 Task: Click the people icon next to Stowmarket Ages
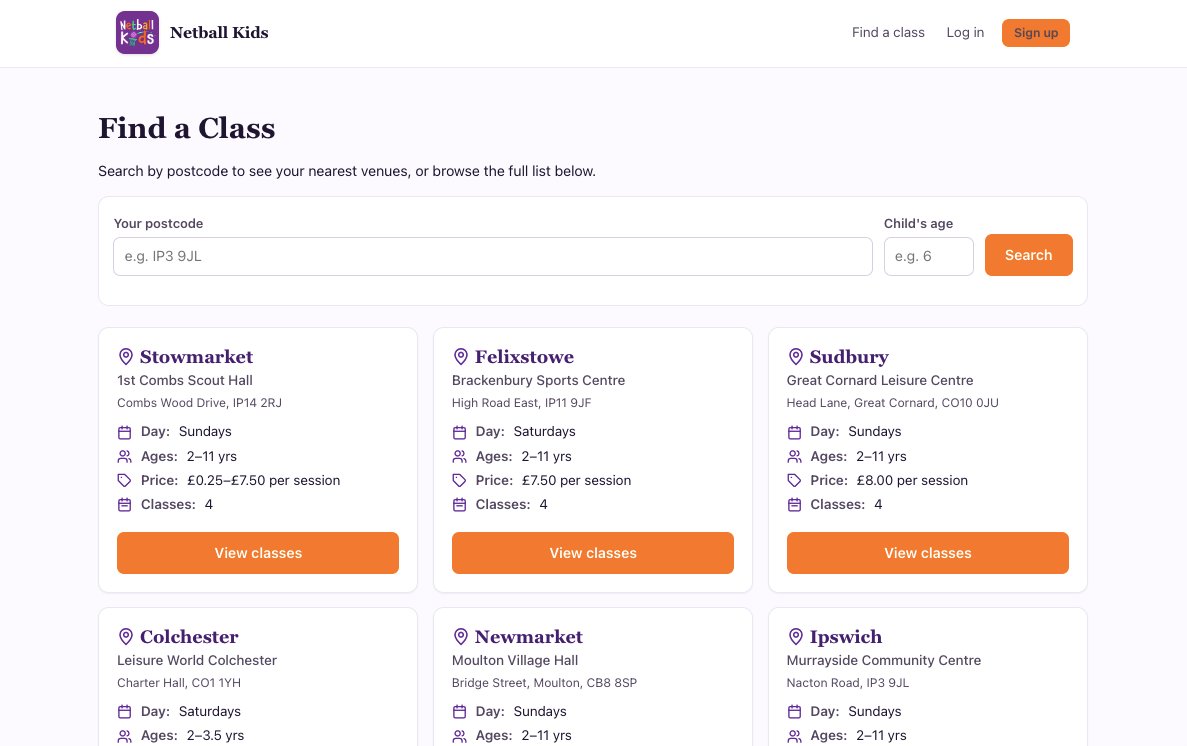coord(125,457)
